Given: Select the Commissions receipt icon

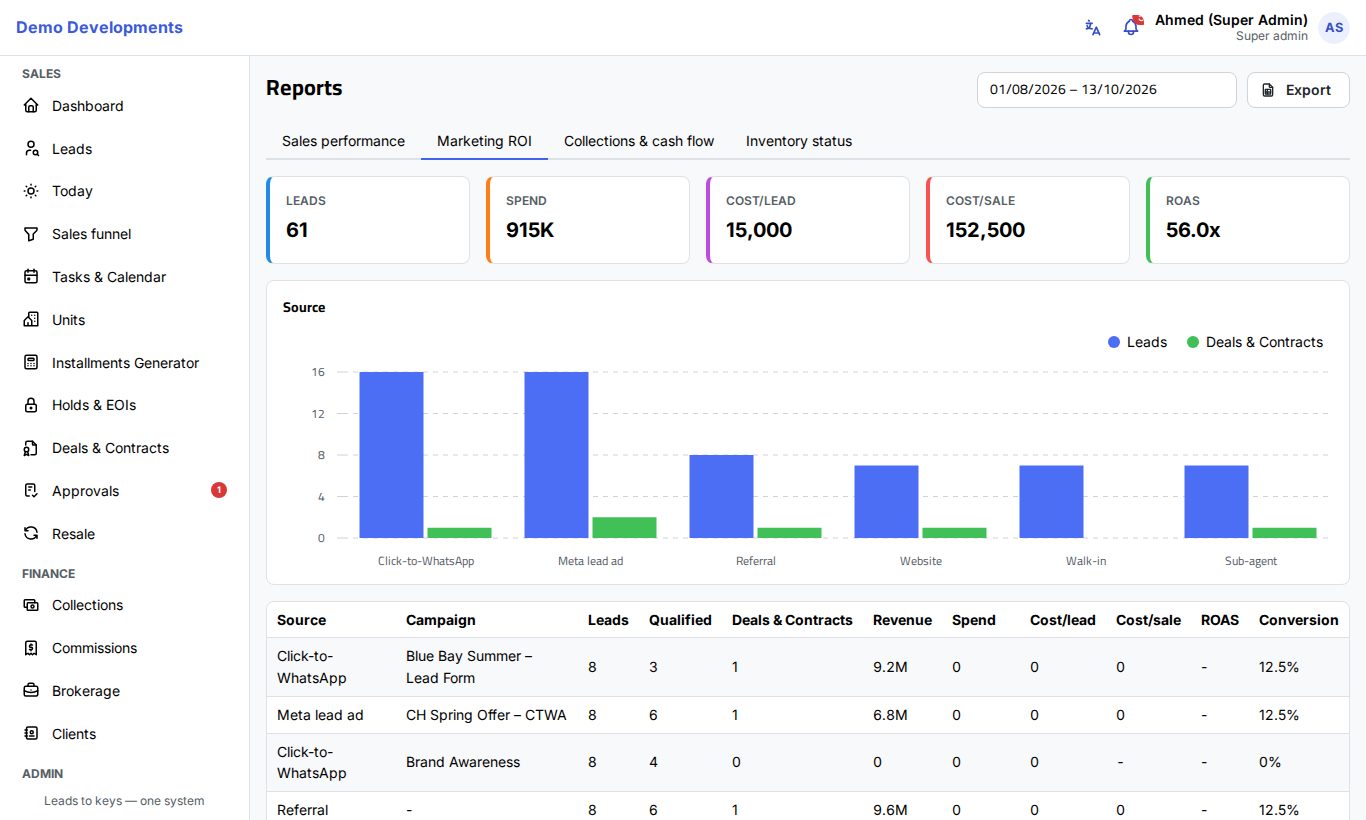Looking at the screenshot, I should pyautogui.click(x=31, y=648).
